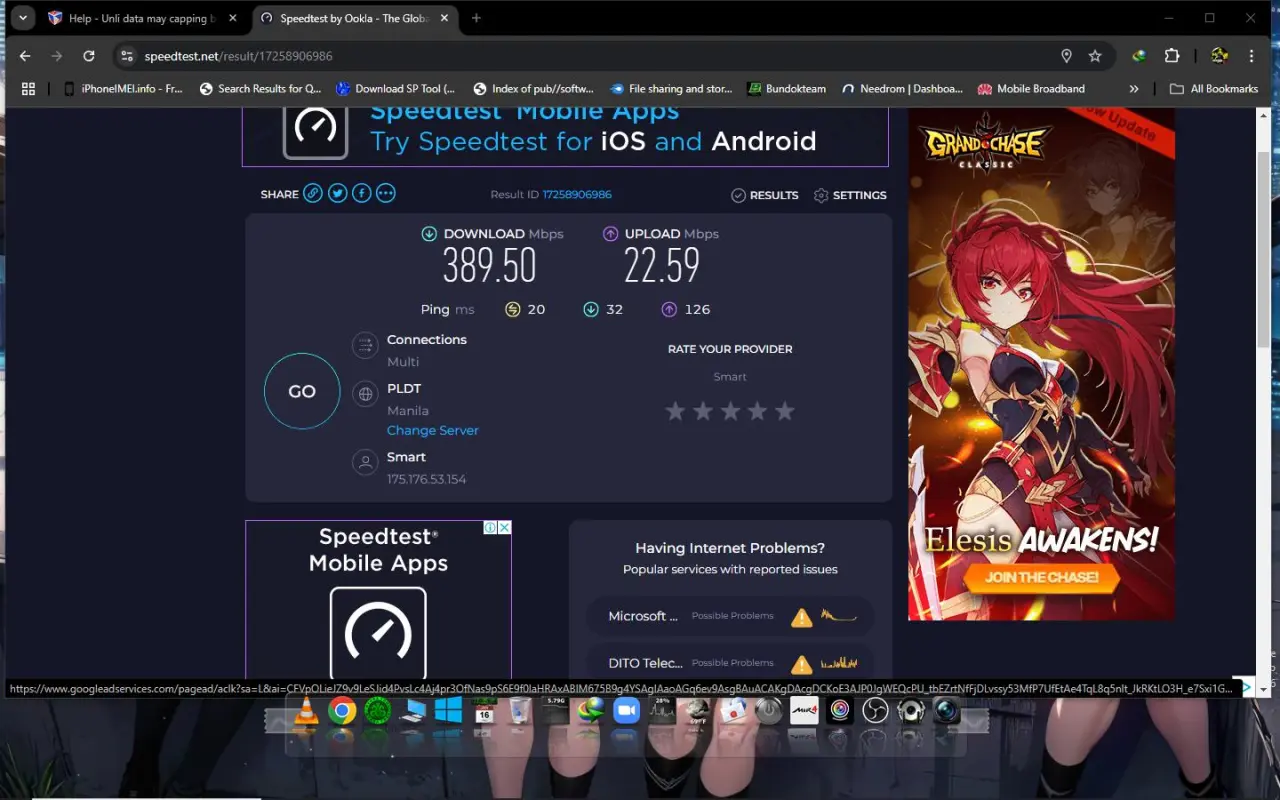This screenshot has height=800, width=1280.
Task: Go back to the previous page
Action: (25, 56)
